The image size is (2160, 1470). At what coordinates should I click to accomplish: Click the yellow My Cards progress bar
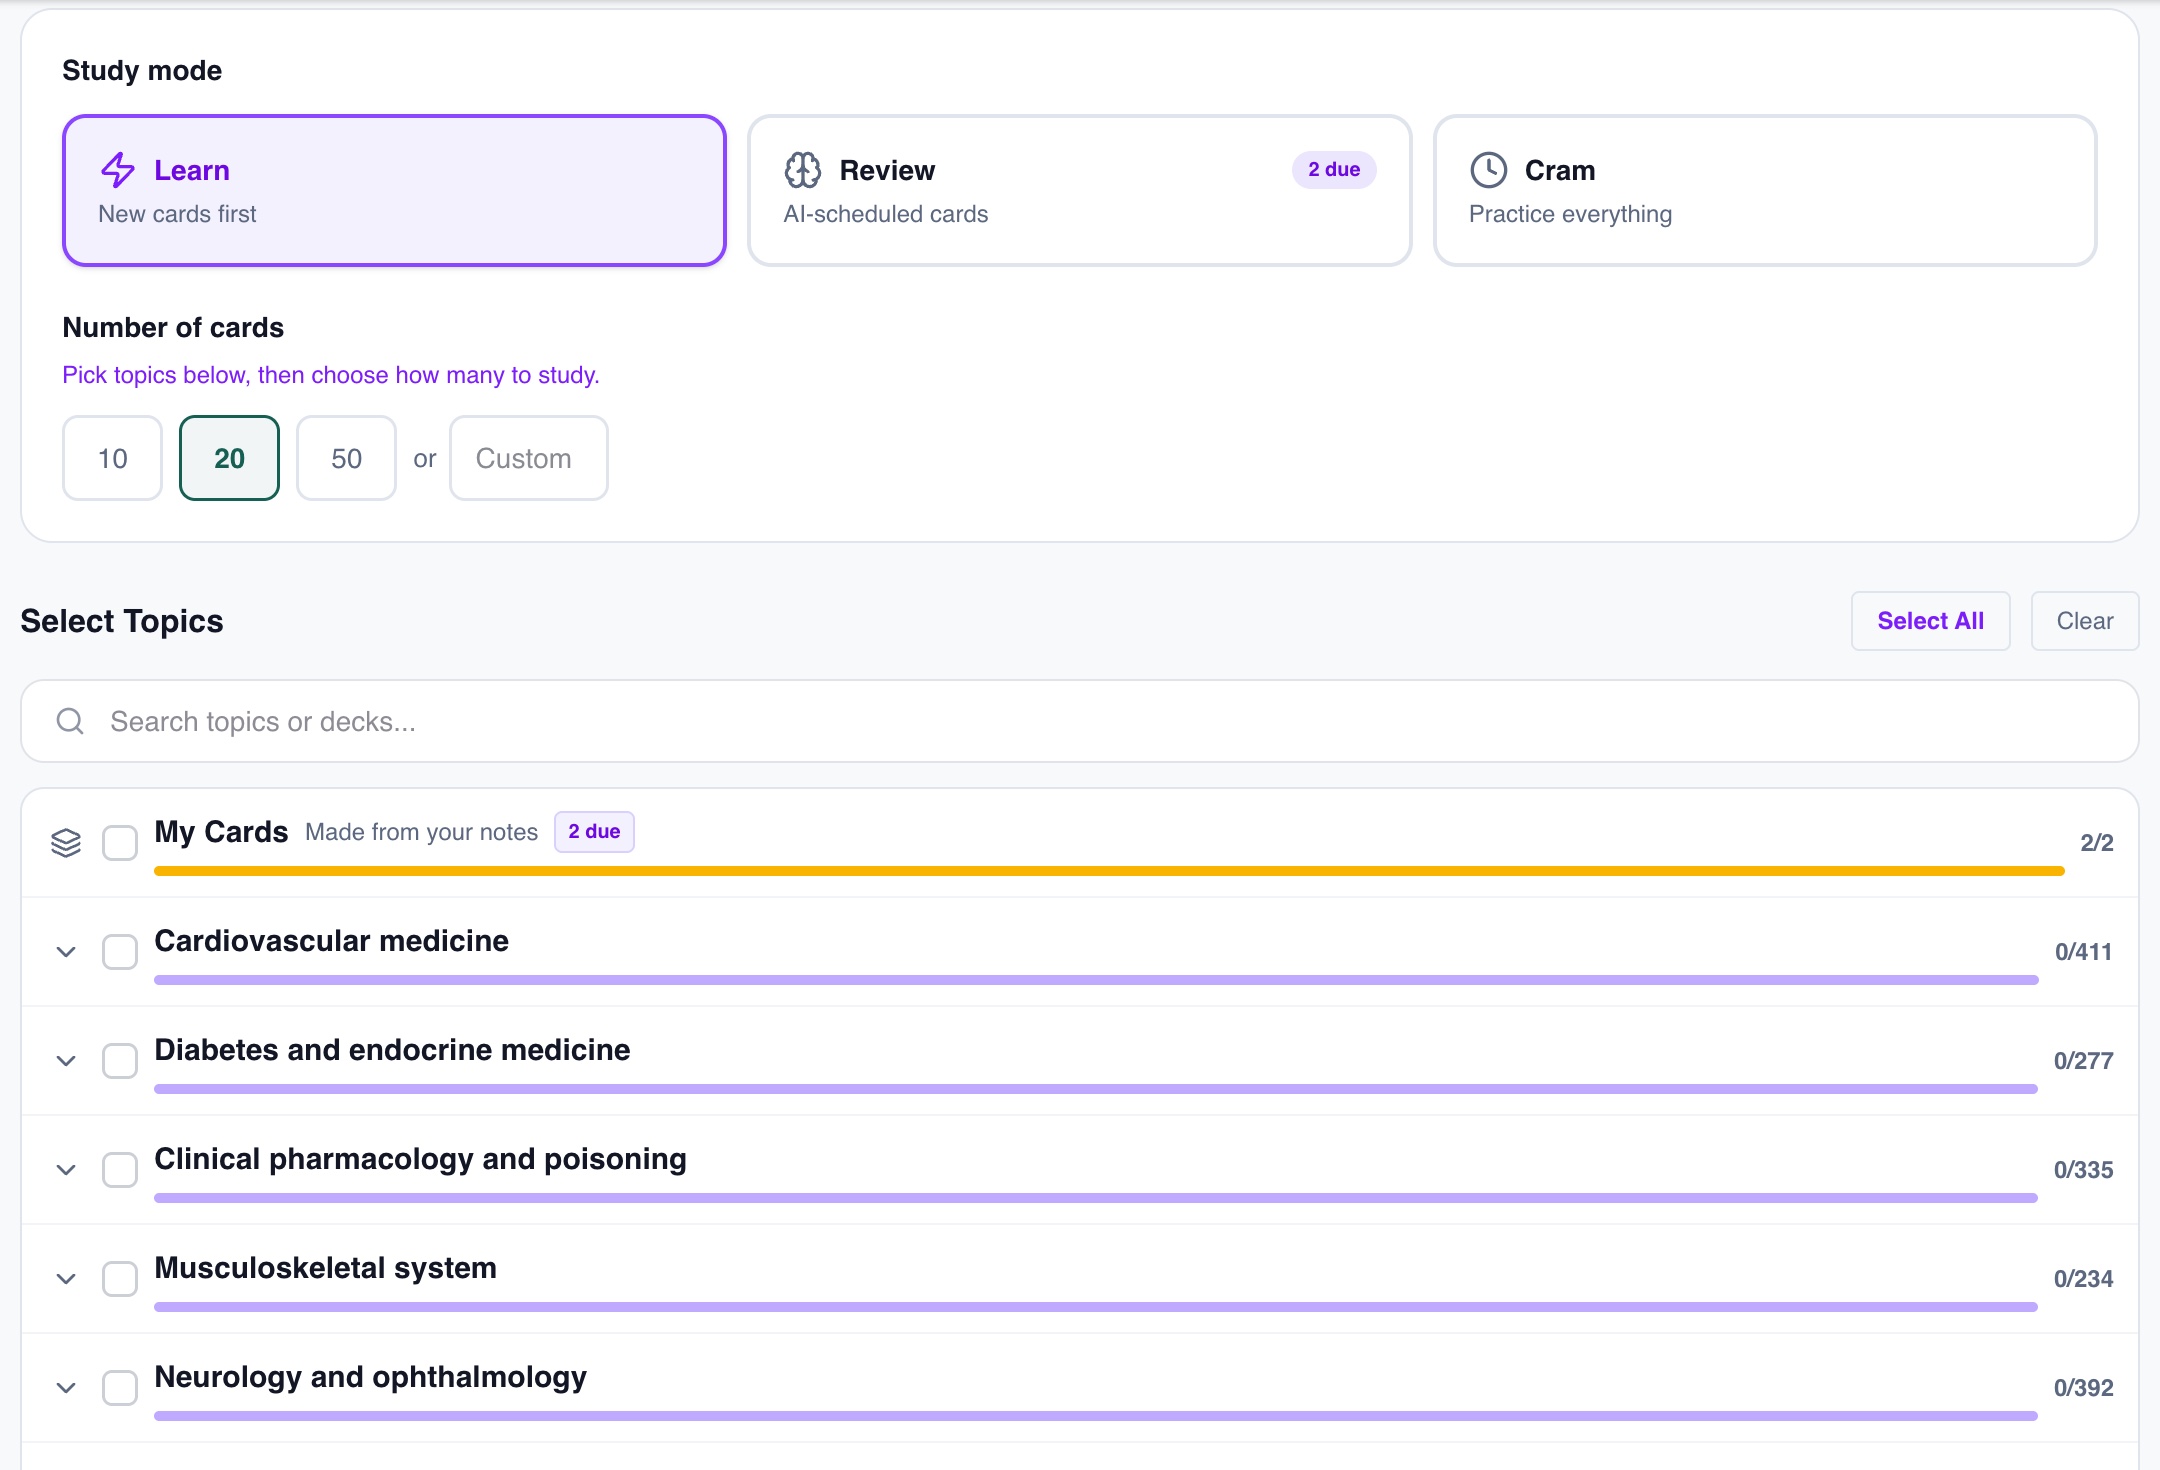(1109, 871)
